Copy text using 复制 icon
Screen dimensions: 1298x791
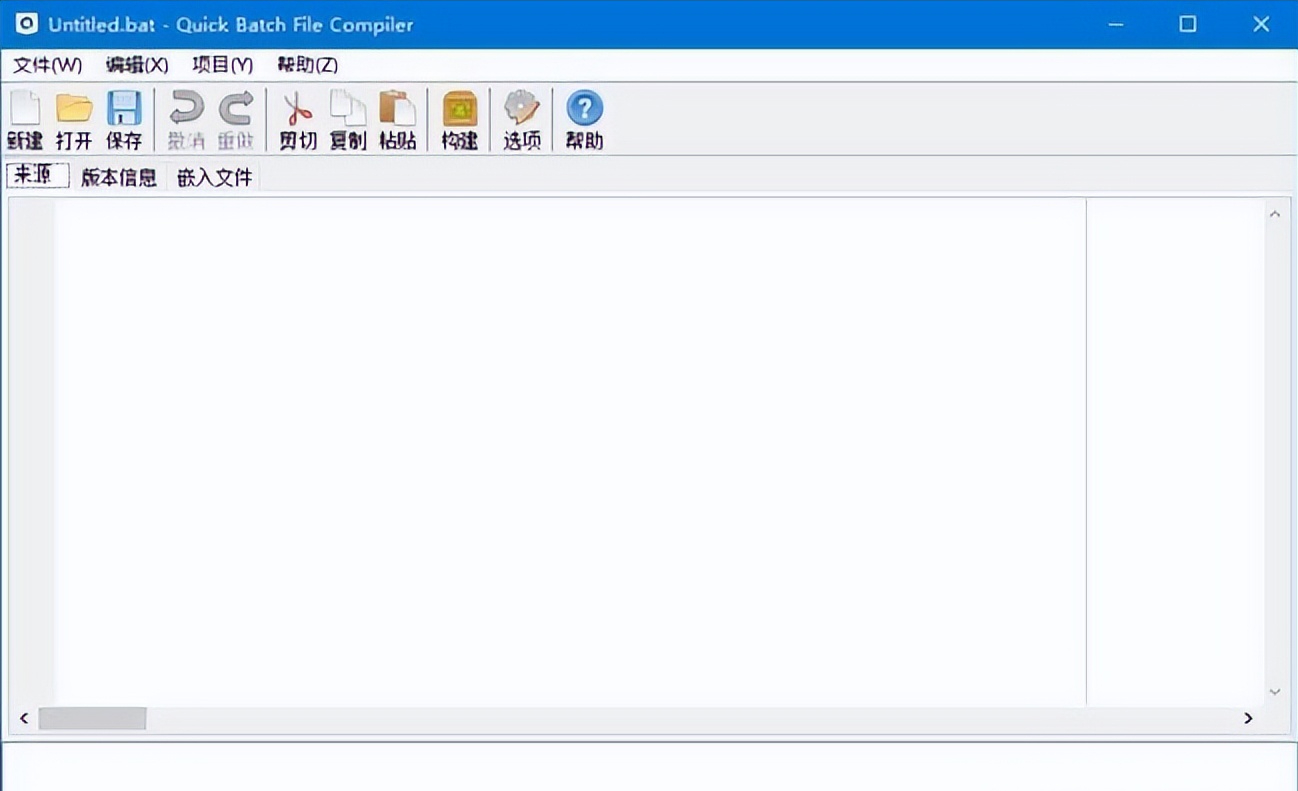click(x=347, y=115)
